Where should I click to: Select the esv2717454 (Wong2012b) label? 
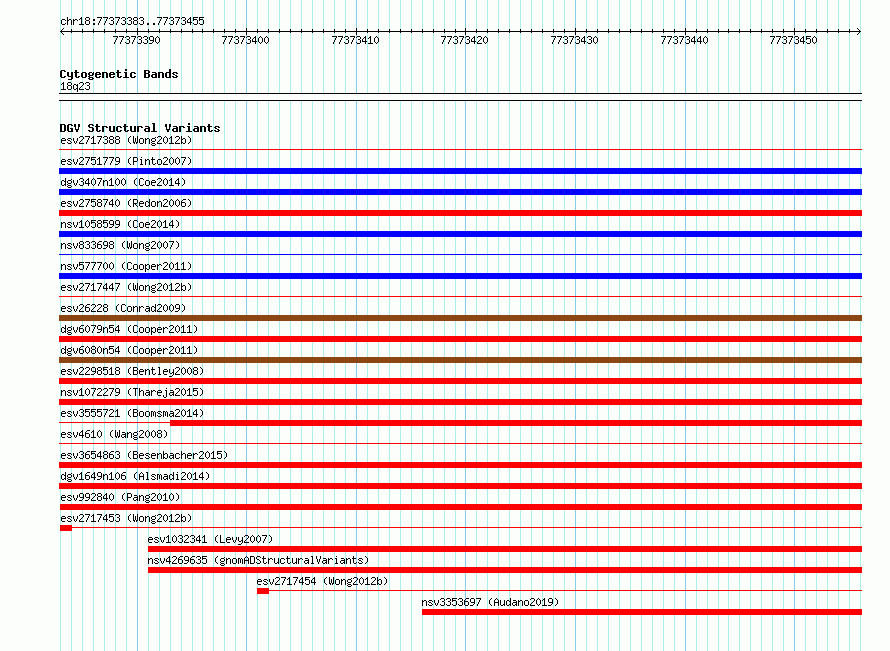pyautogui.click(x=322, y=581)
